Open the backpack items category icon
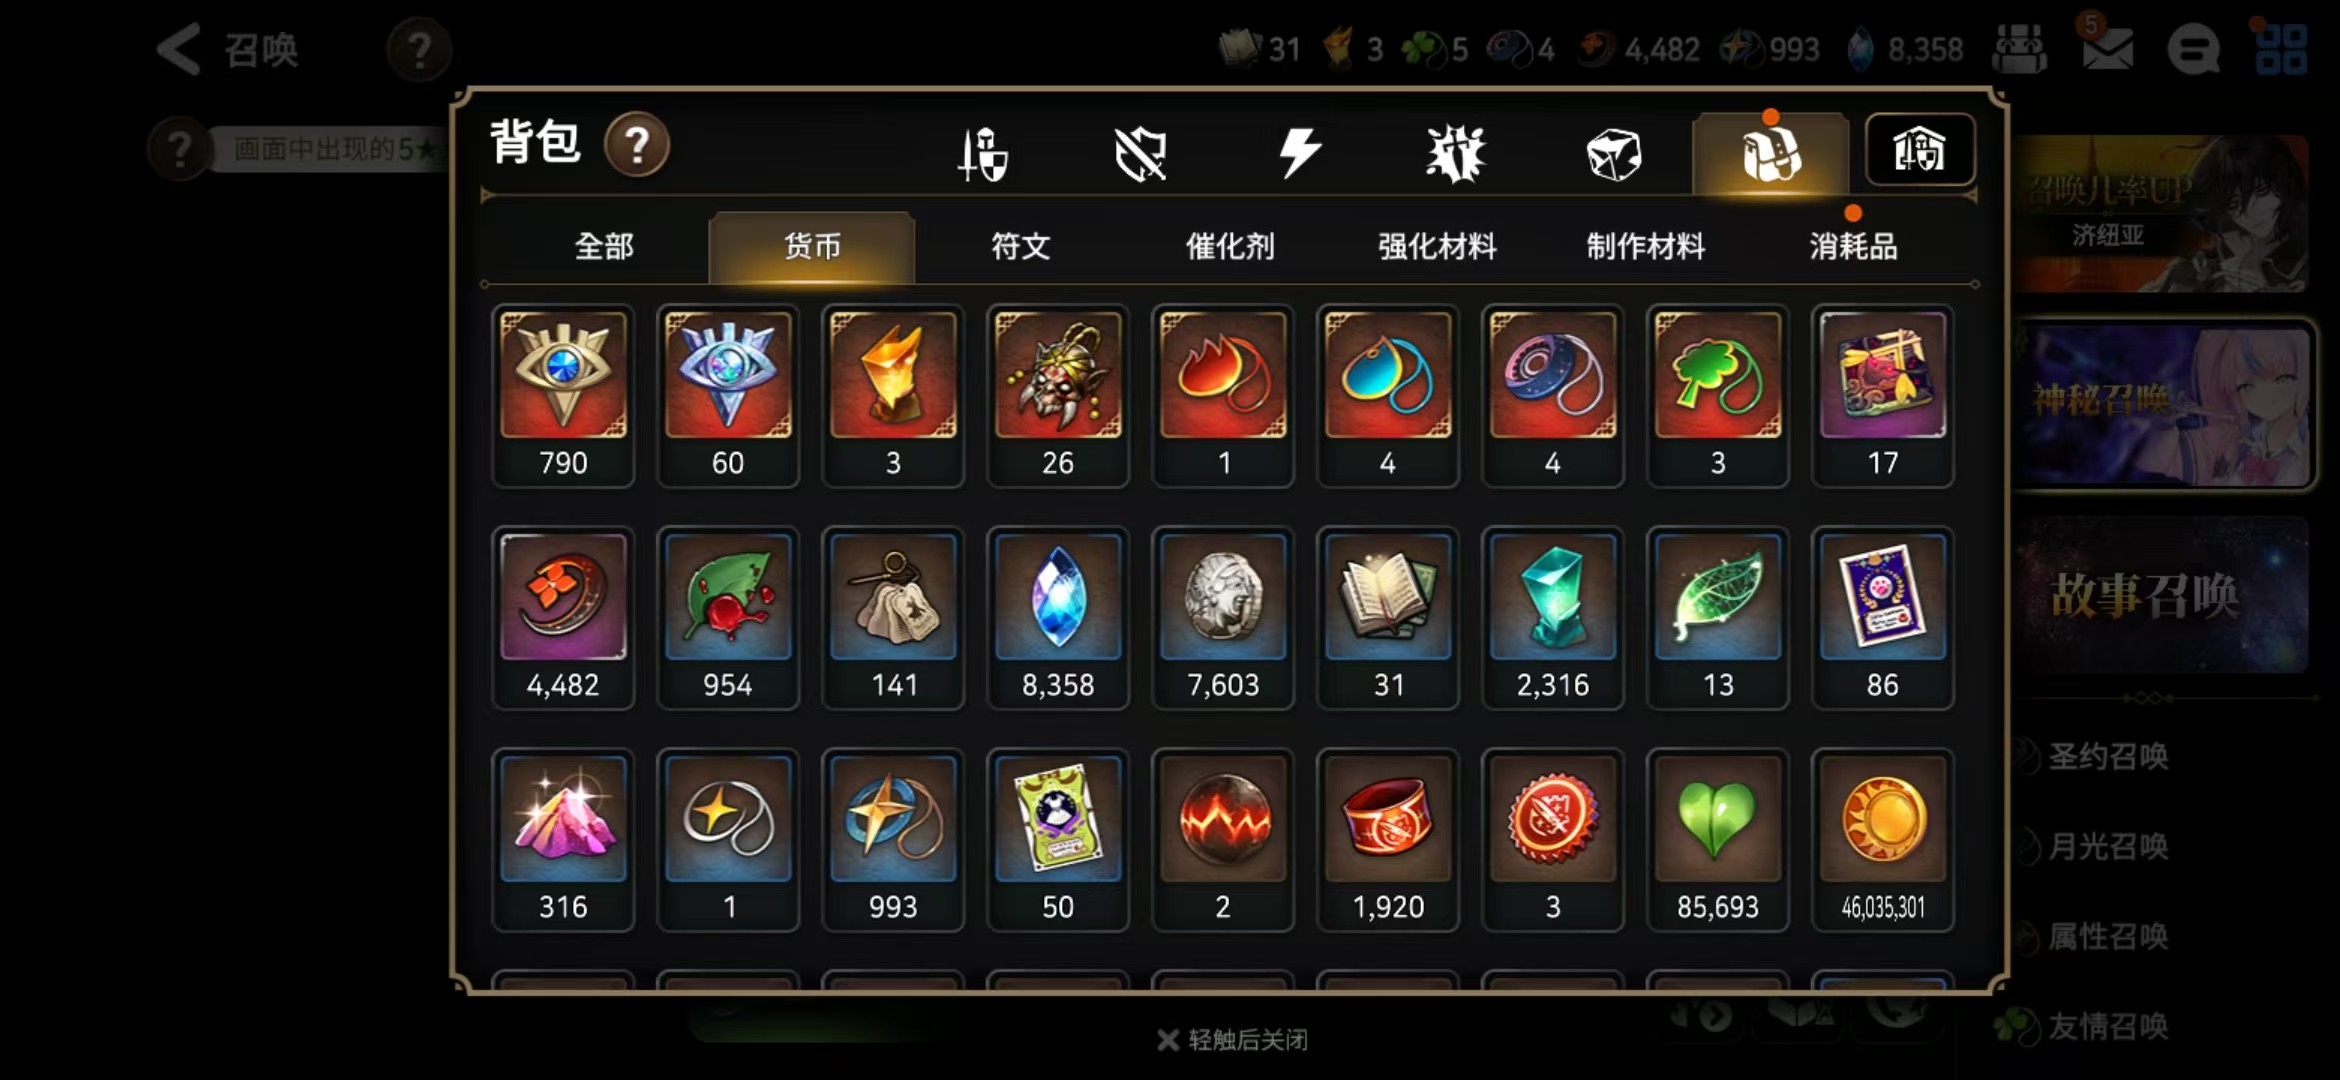Screen dimensions: 2340x1080 1771,153
